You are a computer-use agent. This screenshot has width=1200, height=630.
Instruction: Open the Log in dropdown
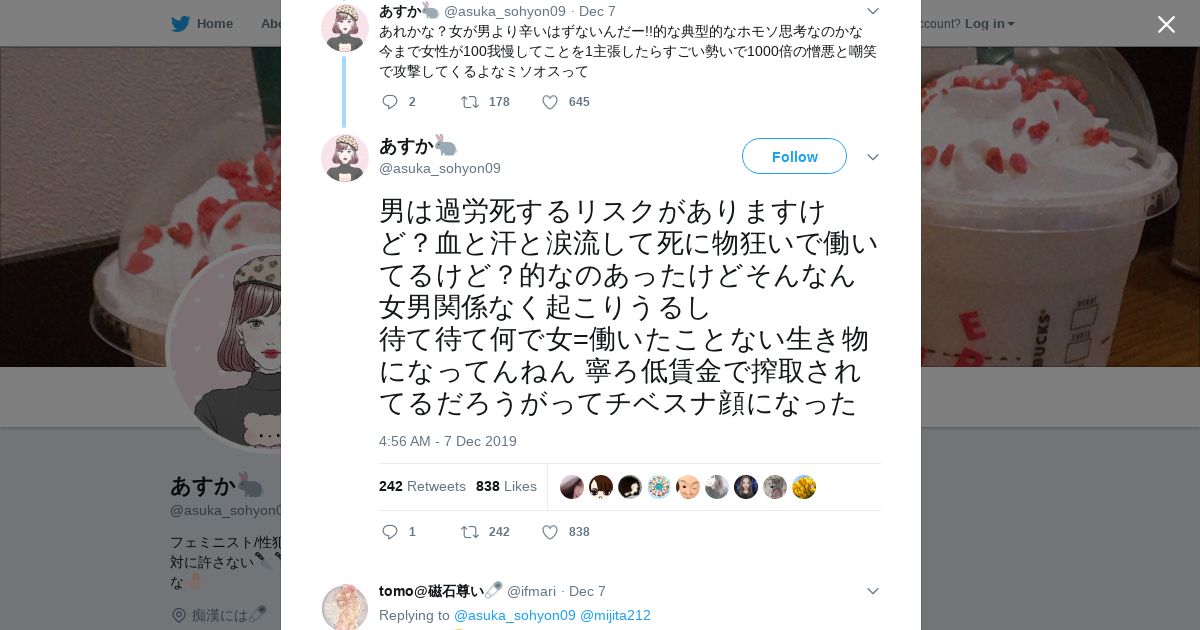coord(989,23)
